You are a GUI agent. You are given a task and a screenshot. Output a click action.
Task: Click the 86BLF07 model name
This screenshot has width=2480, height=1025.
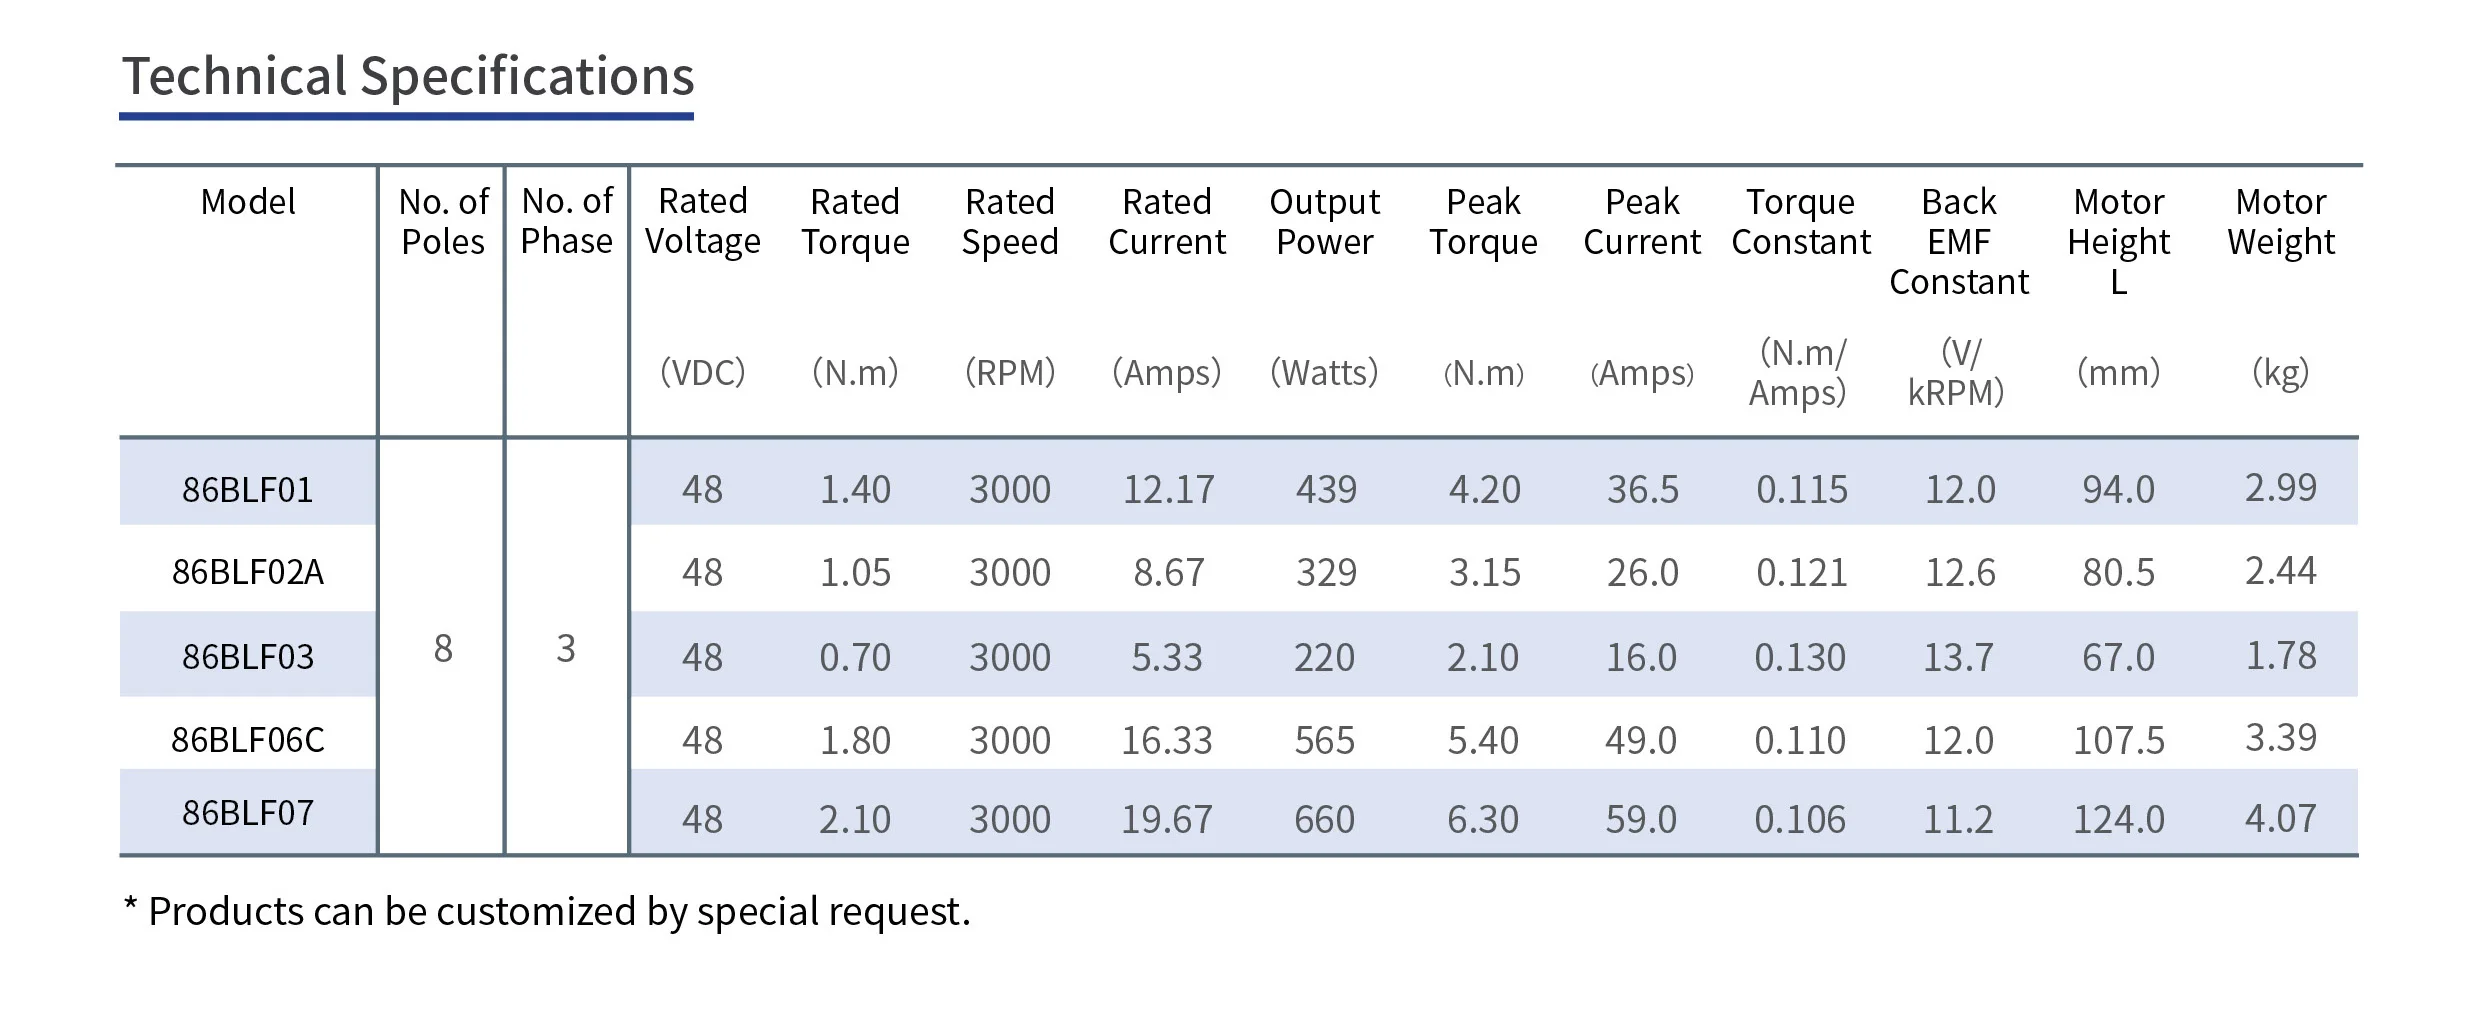coord(248,813)
